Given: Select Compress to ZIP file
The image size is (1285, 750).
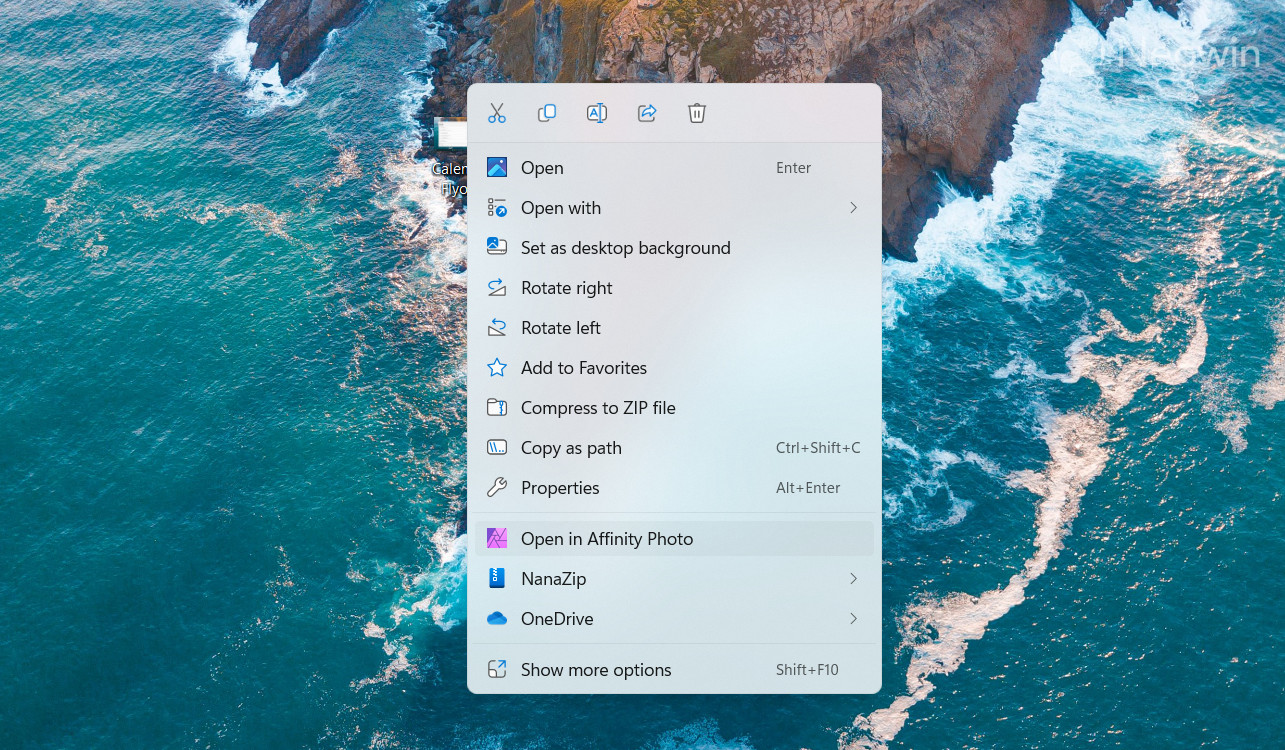Looking at the screenshot, I should pos(674,408).
